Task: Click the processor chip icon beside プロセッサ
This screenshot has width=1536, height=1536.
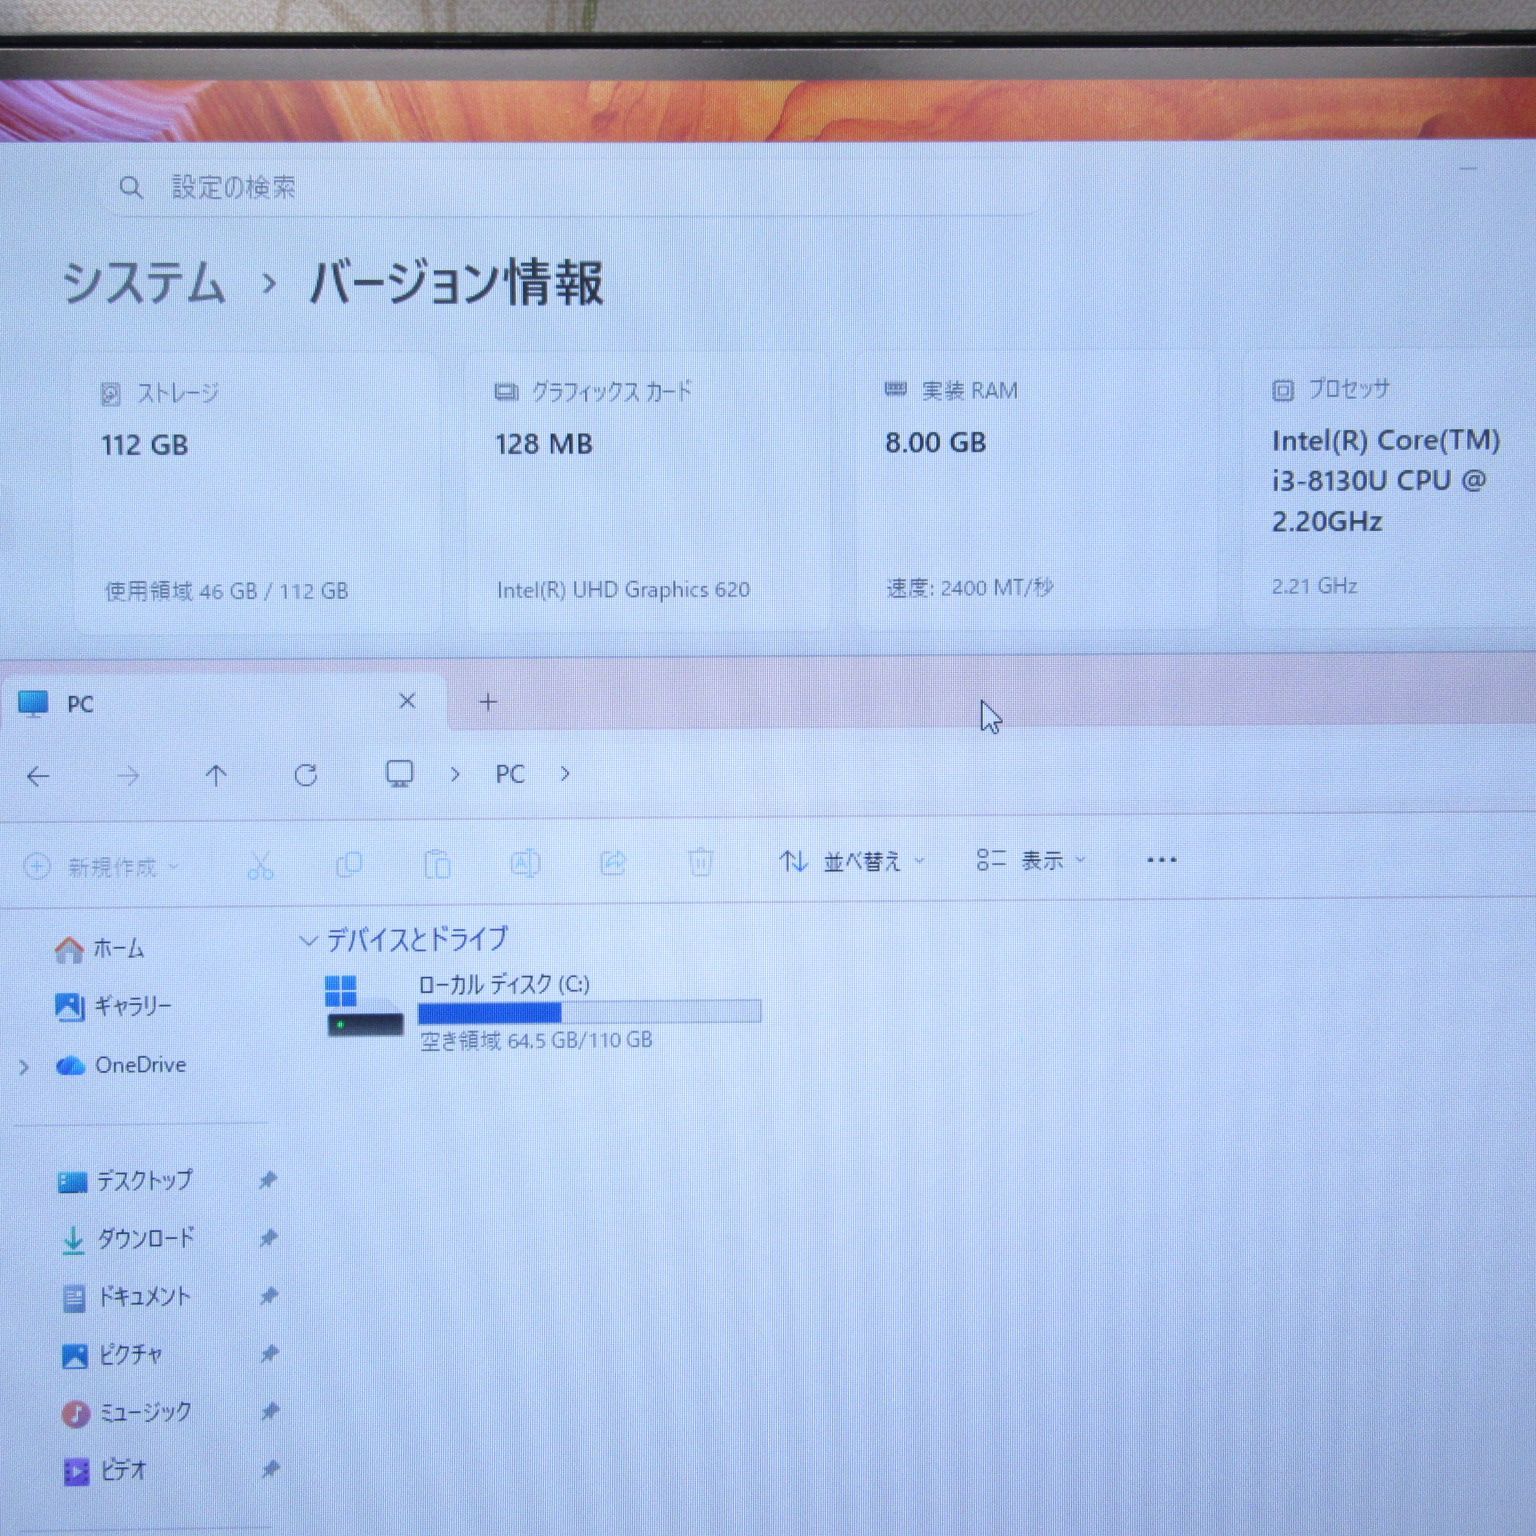Action: point(1283,390)
